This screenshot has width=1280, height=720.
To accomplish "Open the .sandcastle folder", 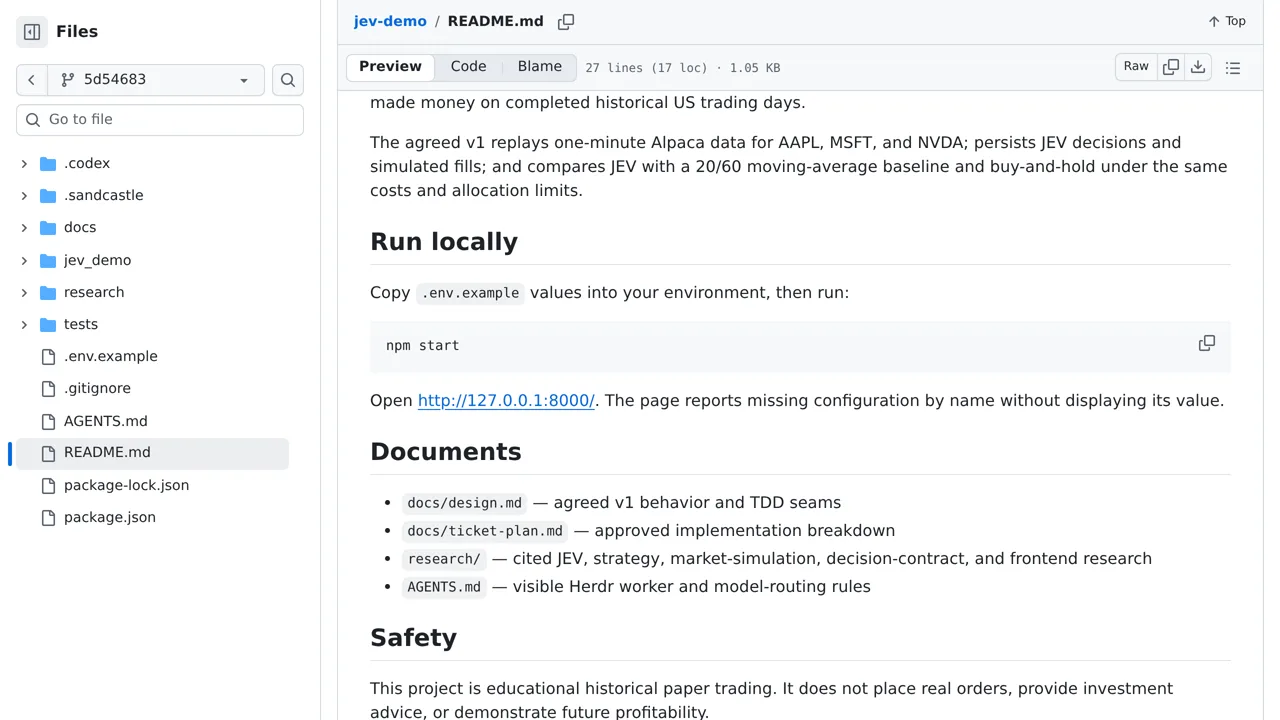I will [x=104, y=196].
